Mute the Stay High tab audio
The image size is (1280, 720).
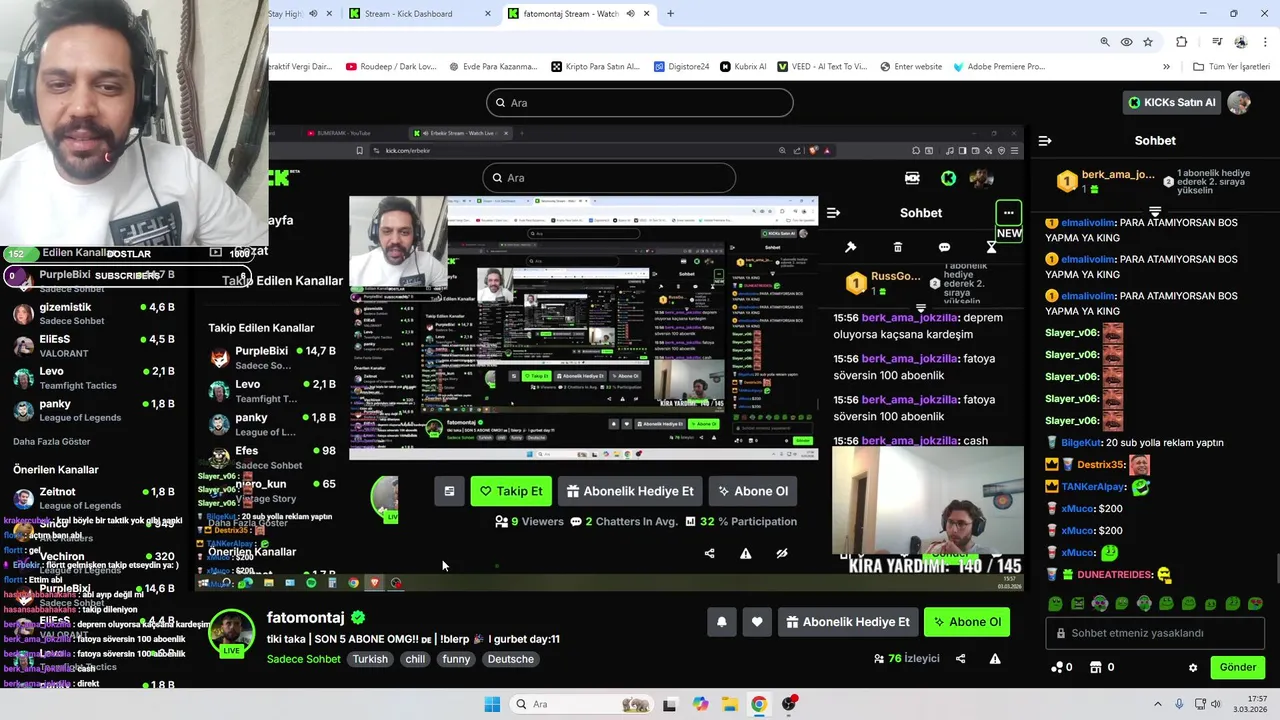click(x=314, y=14)
